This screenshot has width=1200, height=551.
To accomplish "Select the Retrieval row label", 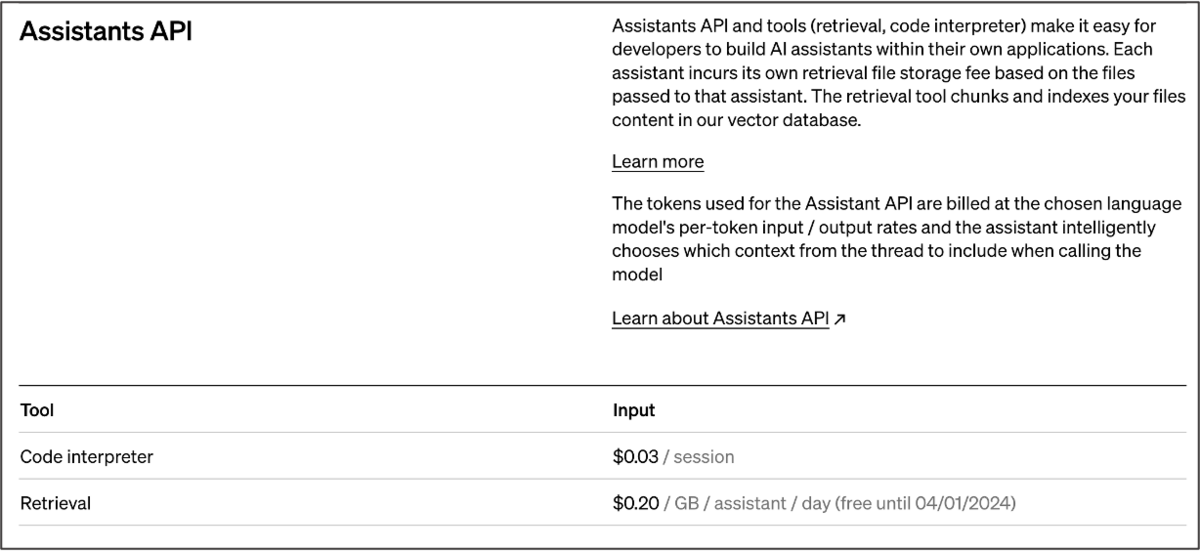I will (55, 504).
